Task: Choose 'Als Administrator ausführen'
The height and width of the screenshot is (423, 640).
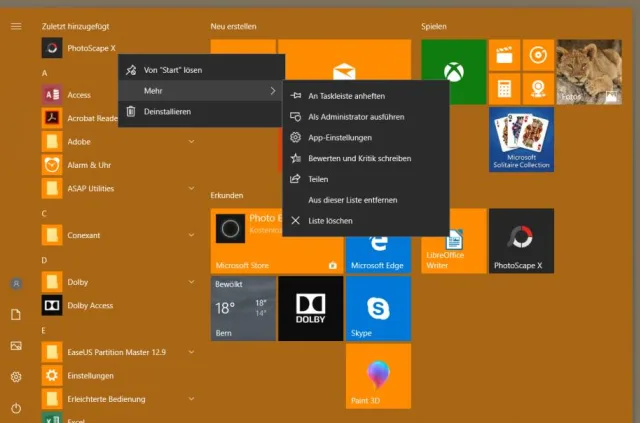Action: (356, 117)
